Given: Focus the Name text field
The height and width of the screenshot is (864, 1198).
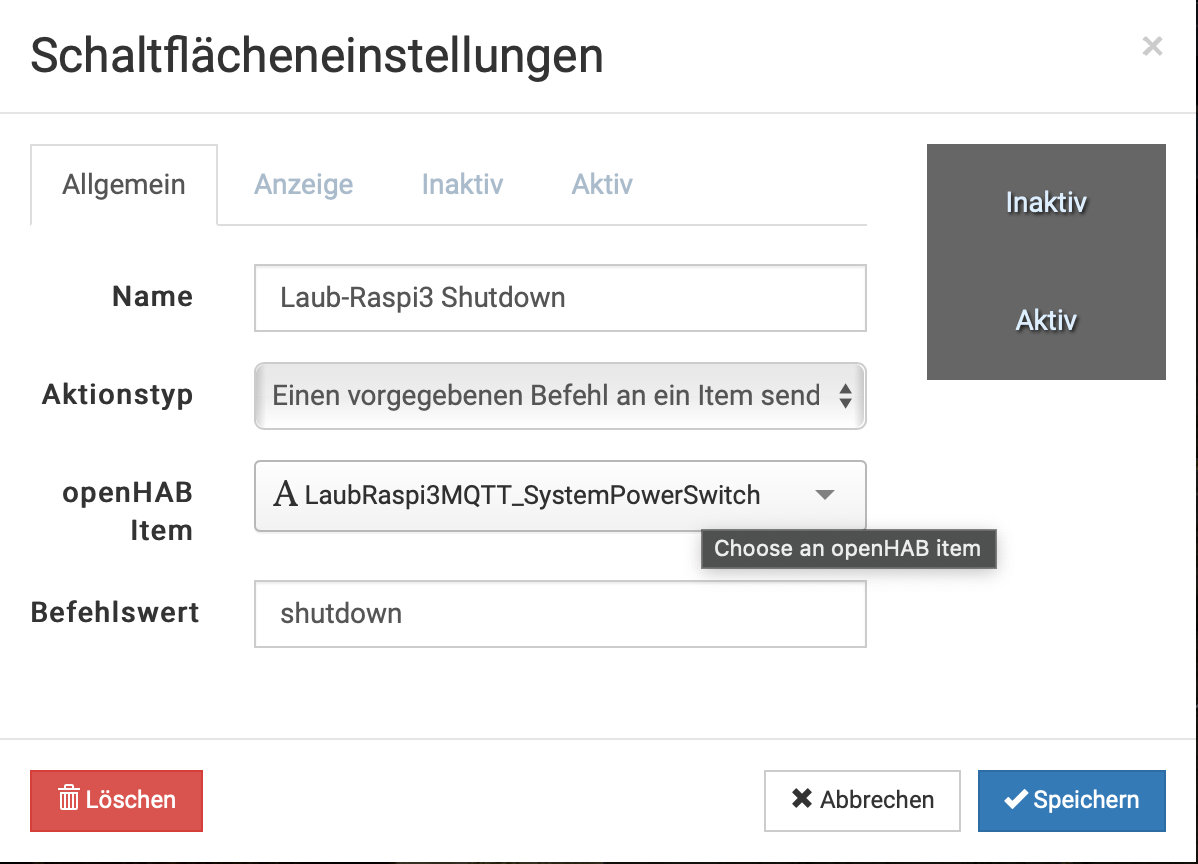Looking at the screenshot, I should [x=560, y=298].
